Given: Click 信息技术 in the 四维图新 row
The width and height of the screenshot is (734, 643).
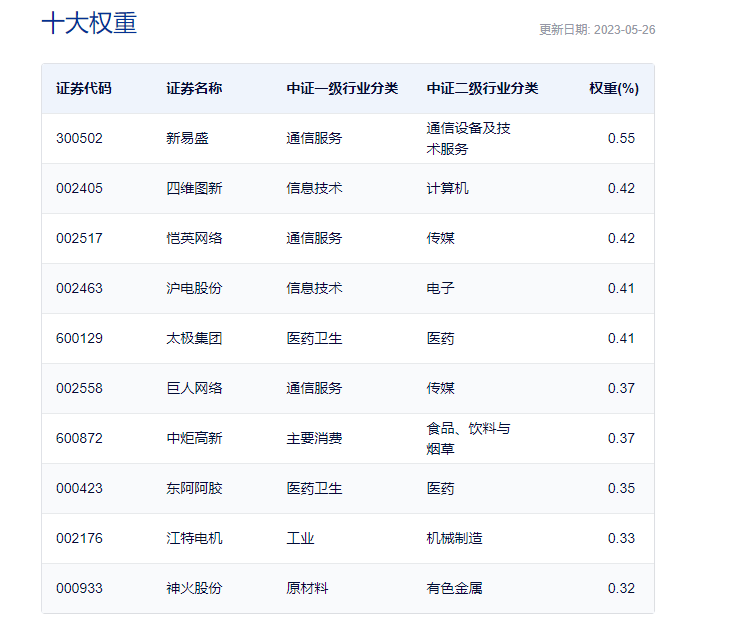Looking at the screenshot, I should click(314, 189).
